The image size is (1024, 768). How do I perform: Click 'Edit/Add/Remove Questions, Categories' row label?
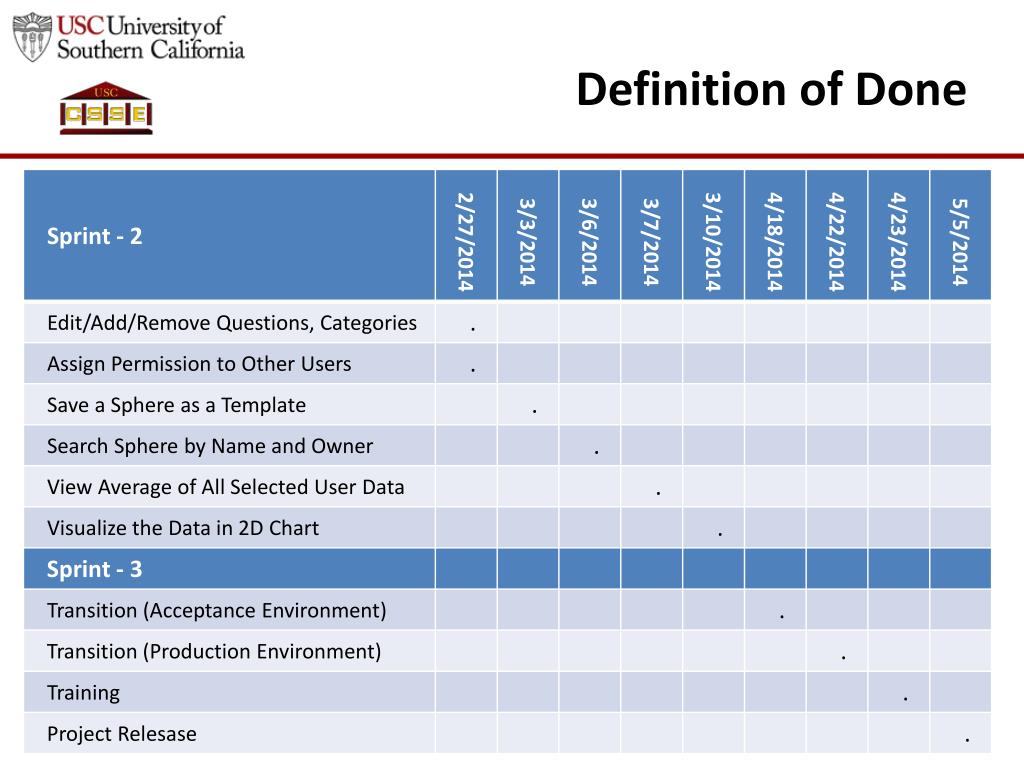pos(232,323)
